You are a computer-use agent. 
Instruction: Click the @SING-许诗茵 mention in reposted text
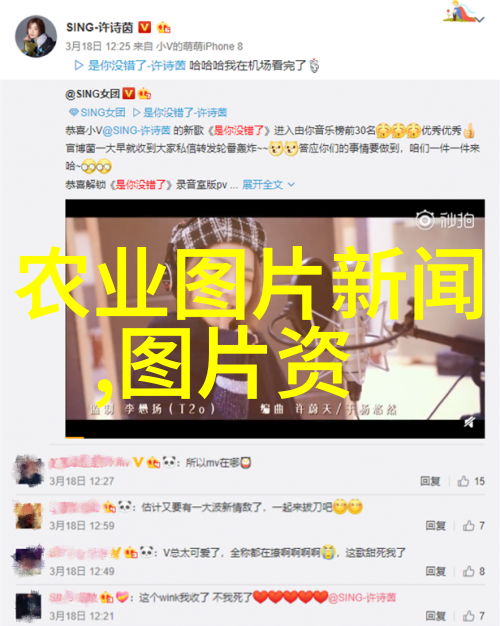pos(136,130)
